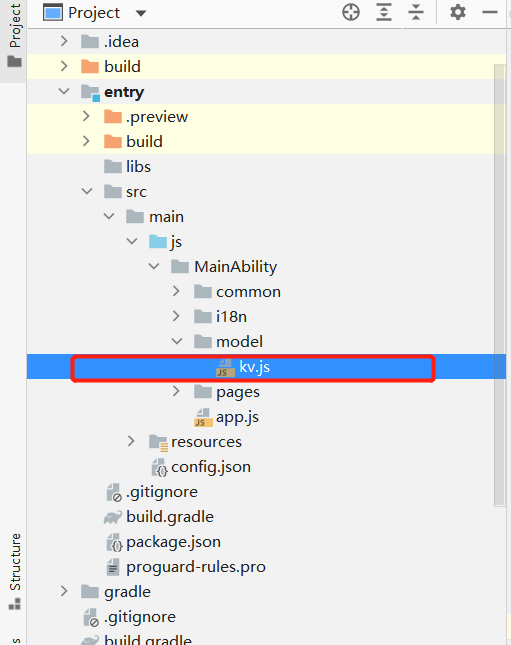Collapse the entry module
The image size is (511, 645).
(64, 91)
